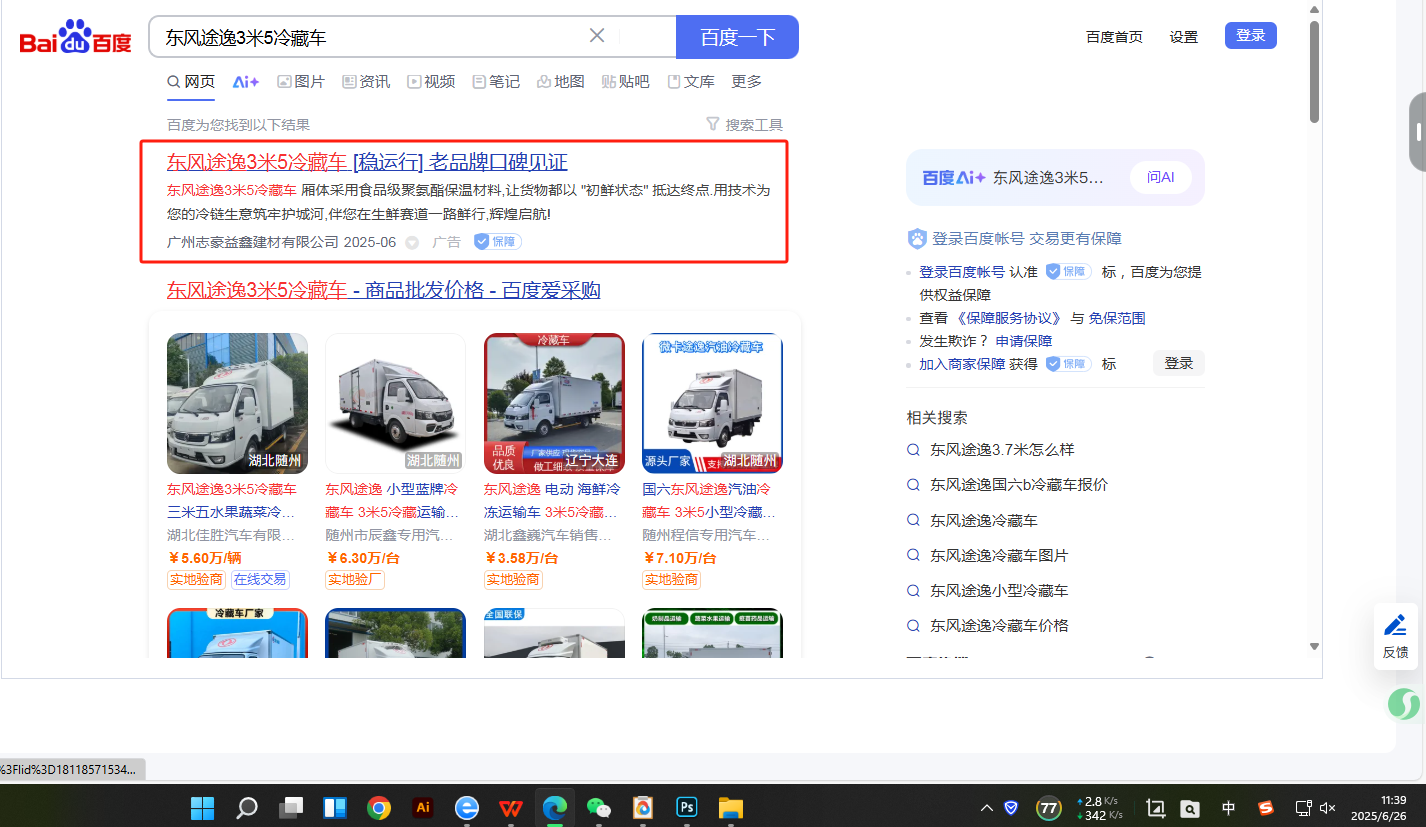Image resolution: width=1426 pixels, height=827 pixels.
Task: Click the screenshot crop tray icon
Action: [1156, 808]
